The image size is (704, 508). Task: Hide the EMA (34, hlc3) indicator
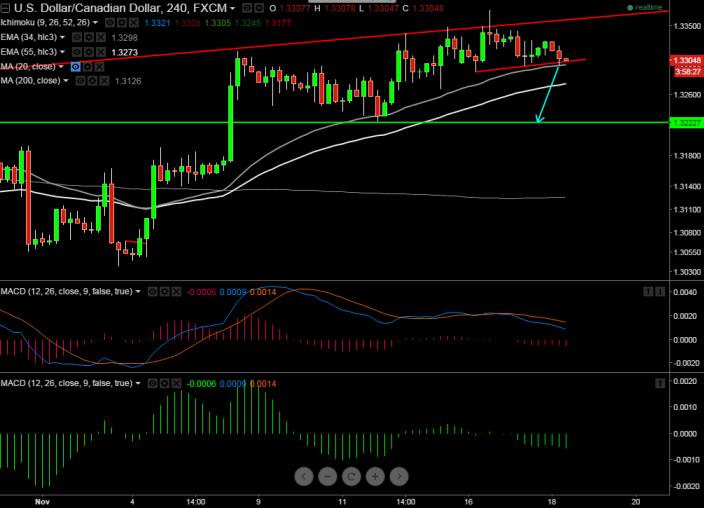[77, 37]
